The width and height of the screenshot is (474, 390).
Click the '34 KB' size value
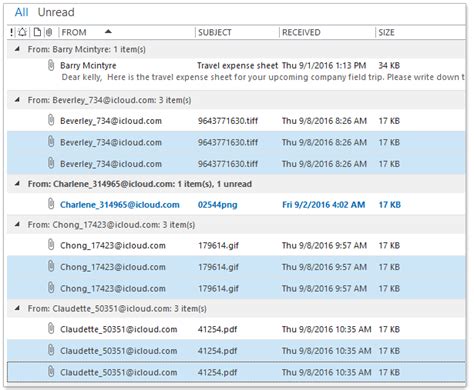coord(389,66)
